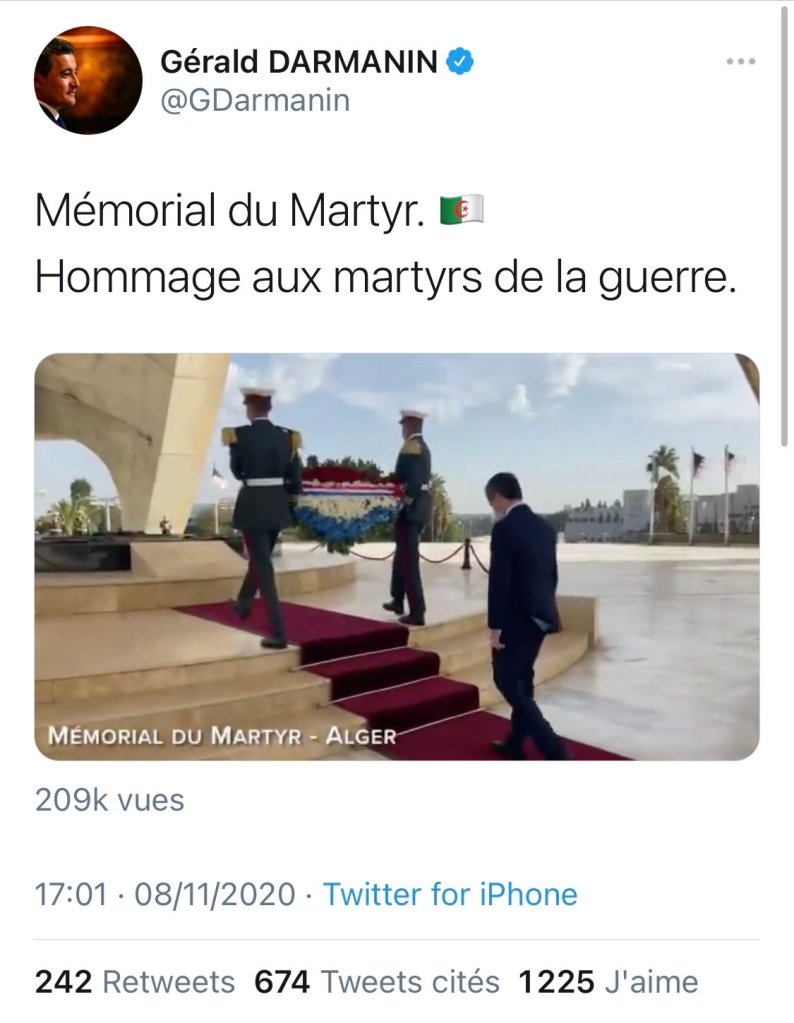Click the Twitter for iPhone link
794x1023 pixels.
point(450,894)
